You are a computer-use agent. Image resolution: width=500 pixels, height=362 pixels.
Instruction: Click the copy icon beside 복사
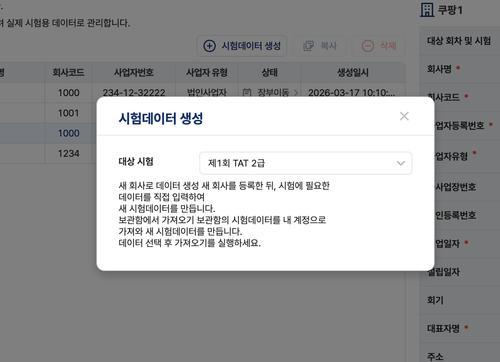(x=308, y=46)
